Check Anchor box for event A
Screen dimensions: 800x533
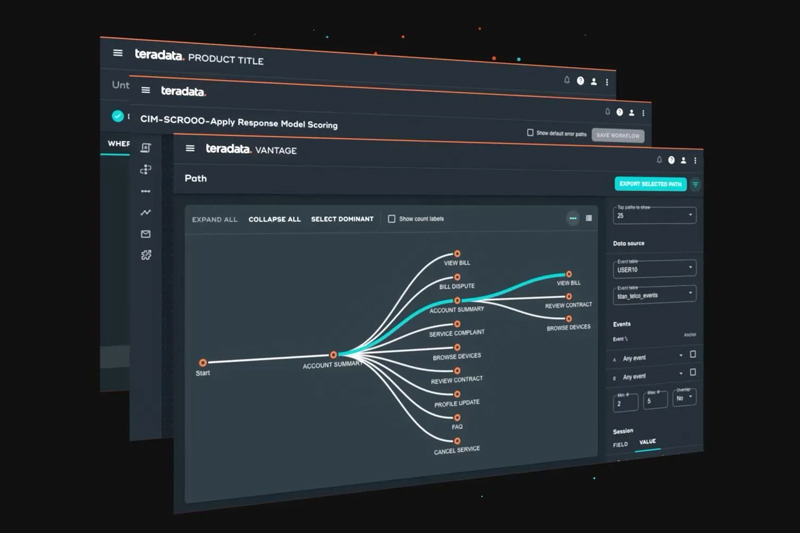693,354
